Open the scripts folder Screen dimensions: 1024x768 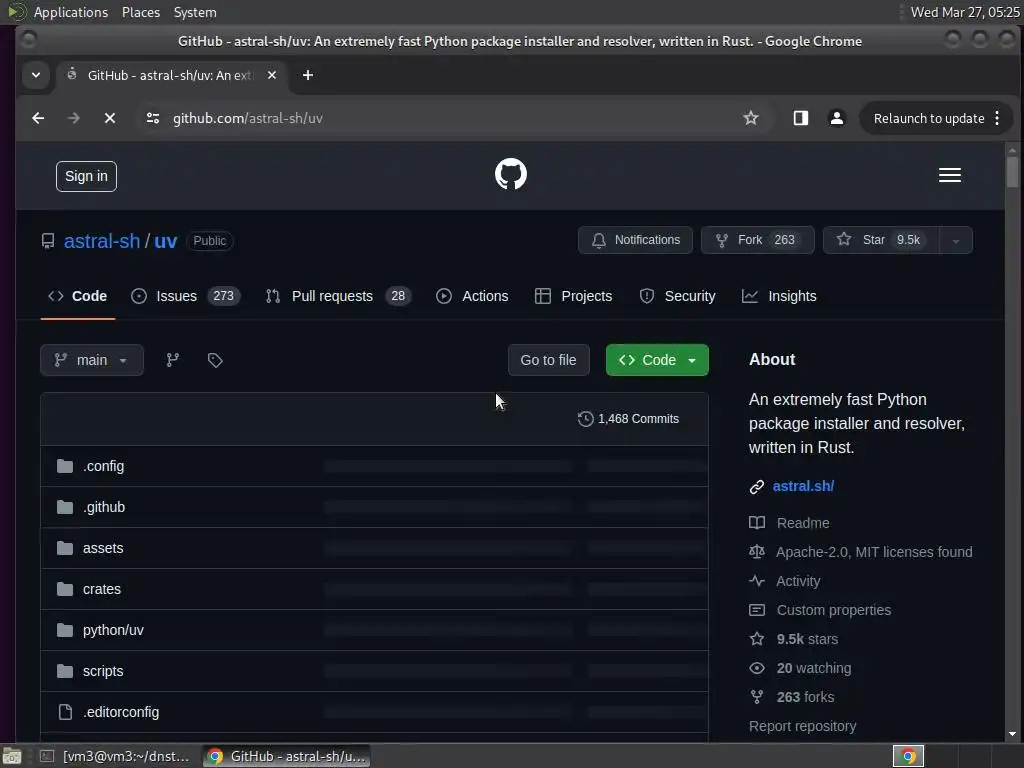point(103,671)
